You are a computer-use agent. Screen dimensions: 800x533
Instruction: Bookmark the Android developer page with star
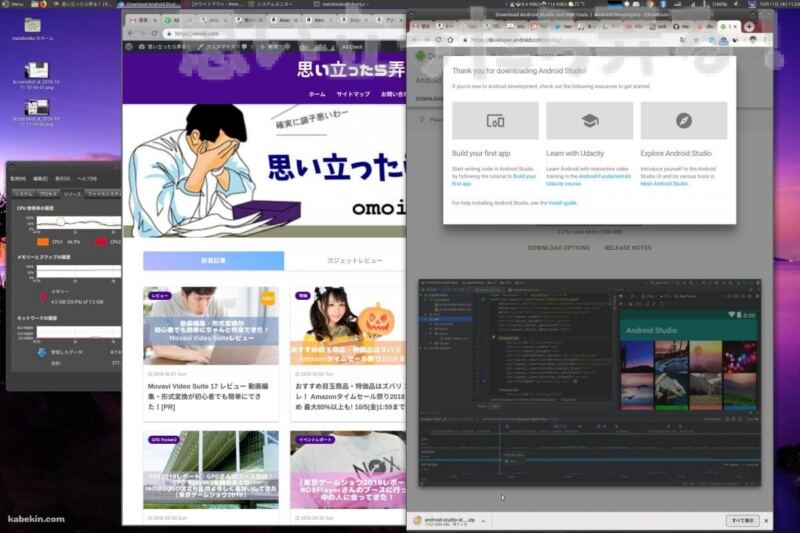pyautogui.click(x=696, y=39)
